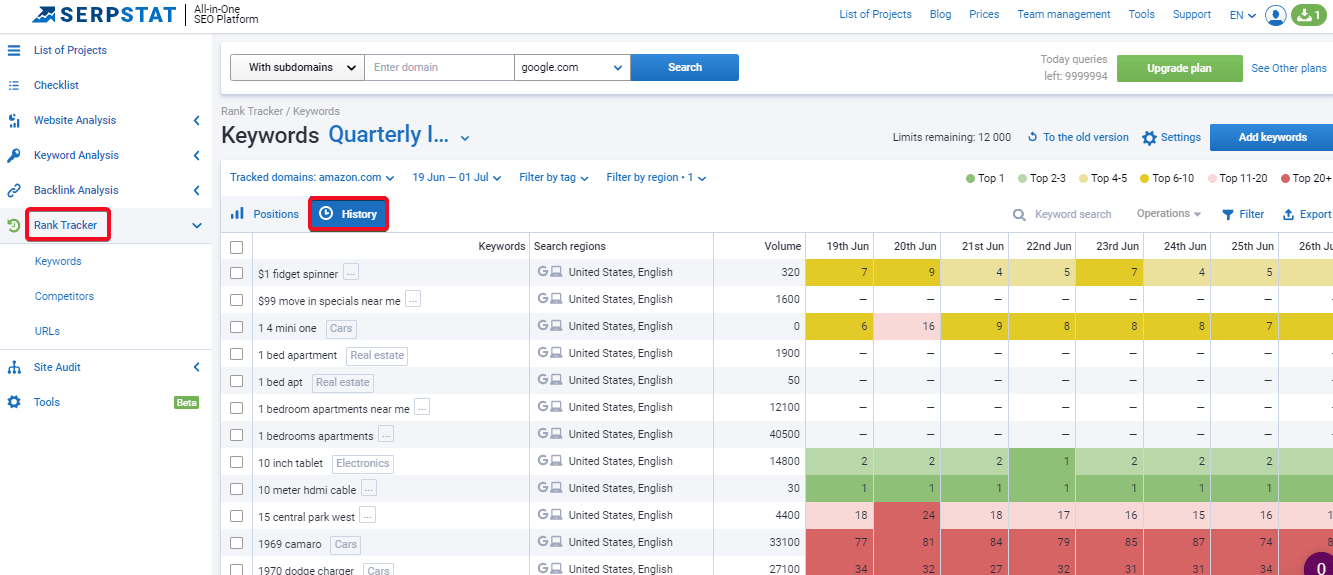Click the user account avatar icon
This screenshot has height=575, width=1333.
pos(1275,15)
